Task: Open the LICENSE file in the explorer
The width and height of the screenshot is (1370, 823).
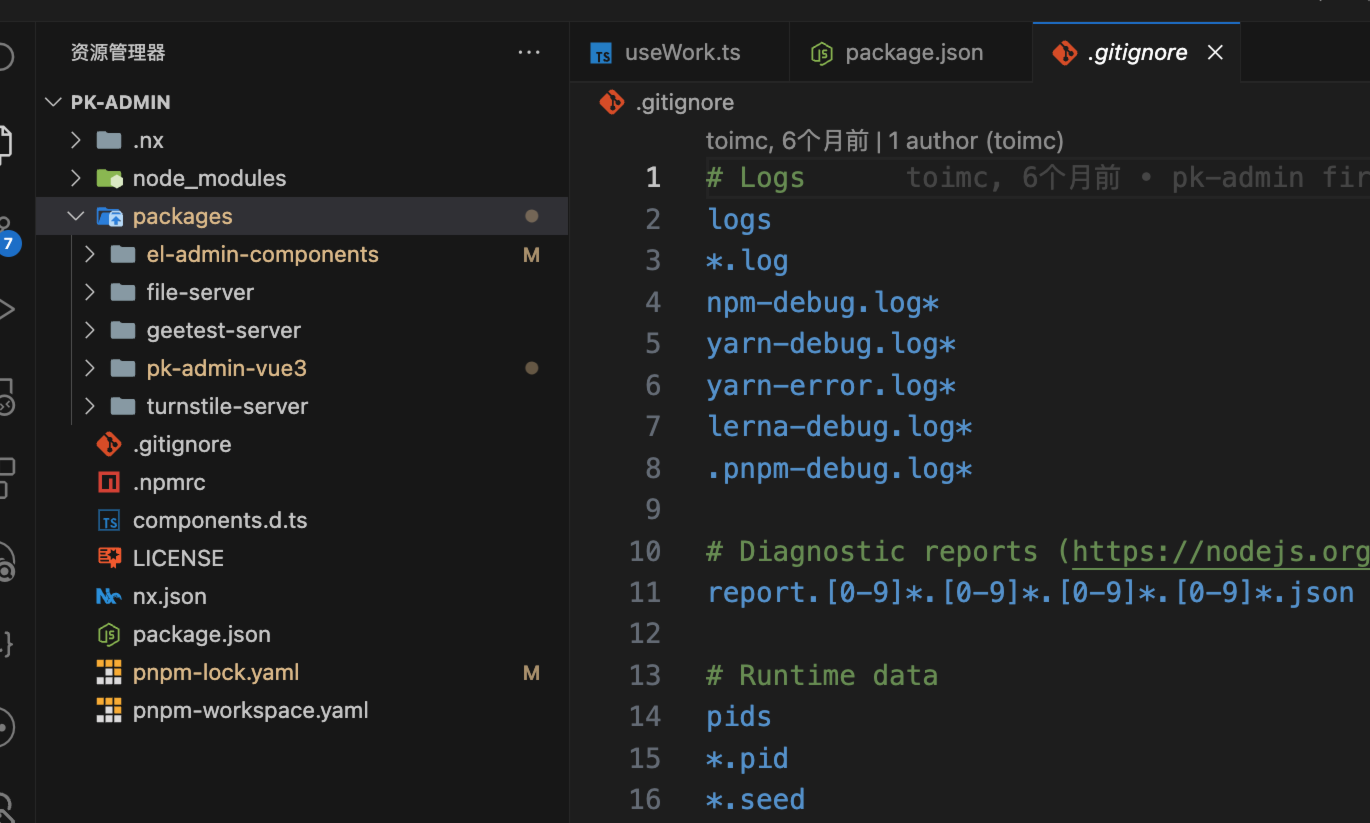Action: click(x=177, y=558)
